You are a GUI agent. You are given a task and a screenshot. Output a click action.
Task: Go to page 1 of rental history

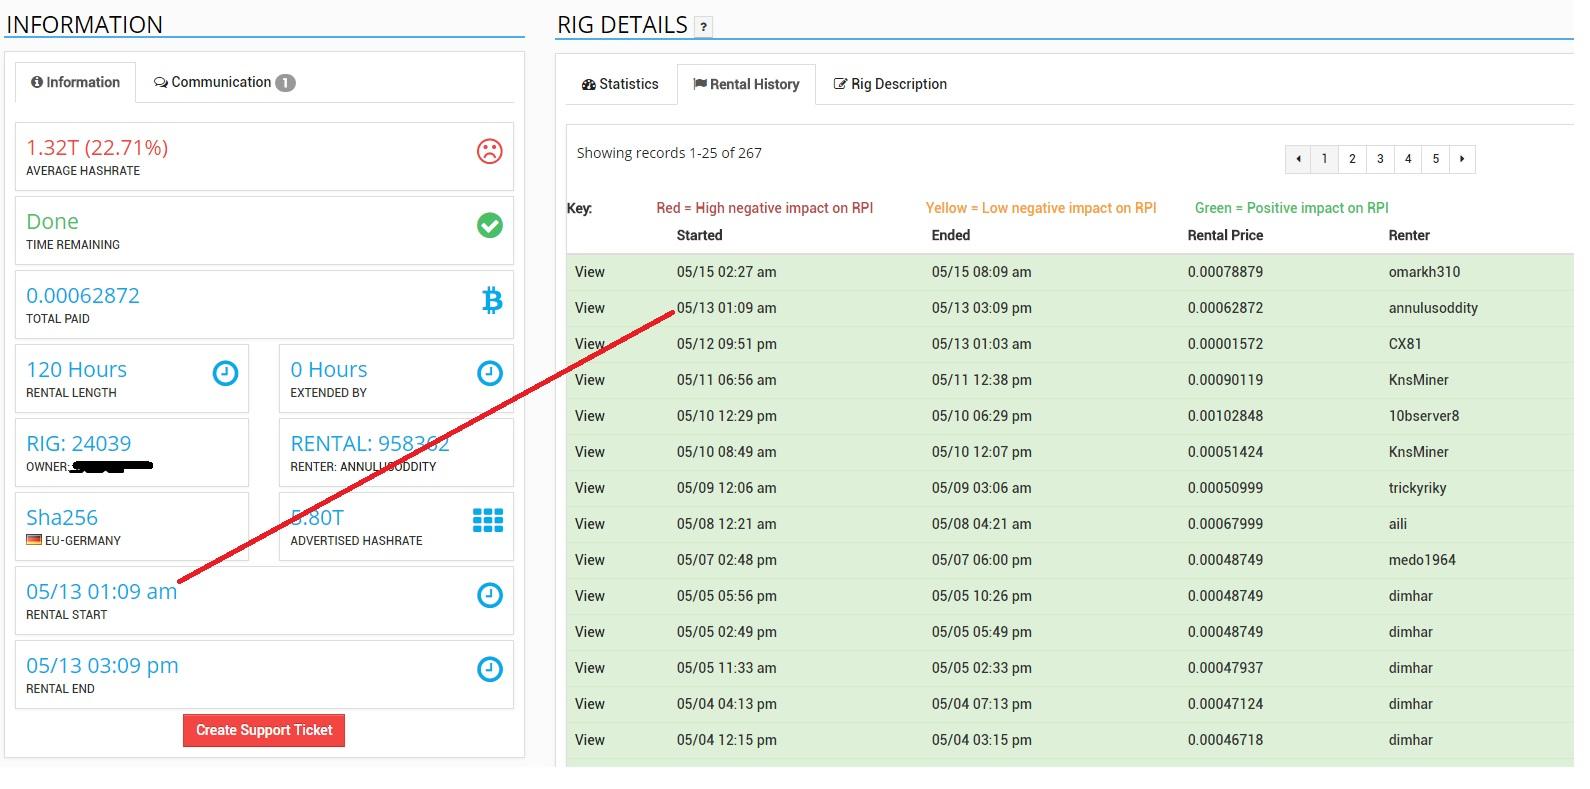coord(1325,159)
